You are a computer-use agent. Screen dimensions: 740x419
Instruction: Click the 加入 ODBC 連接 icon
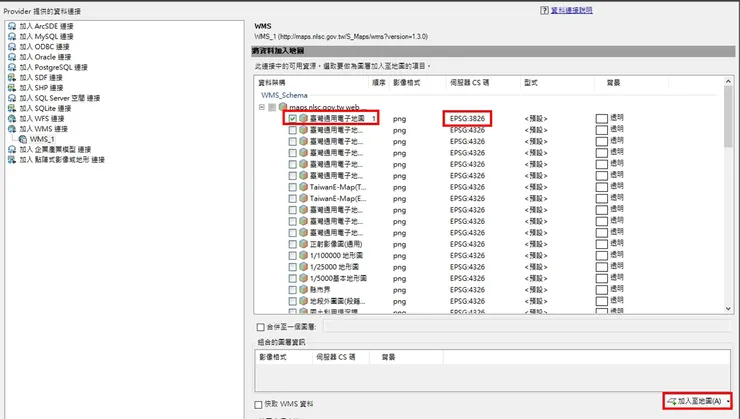pyautogui.click(x=12, y=47)
